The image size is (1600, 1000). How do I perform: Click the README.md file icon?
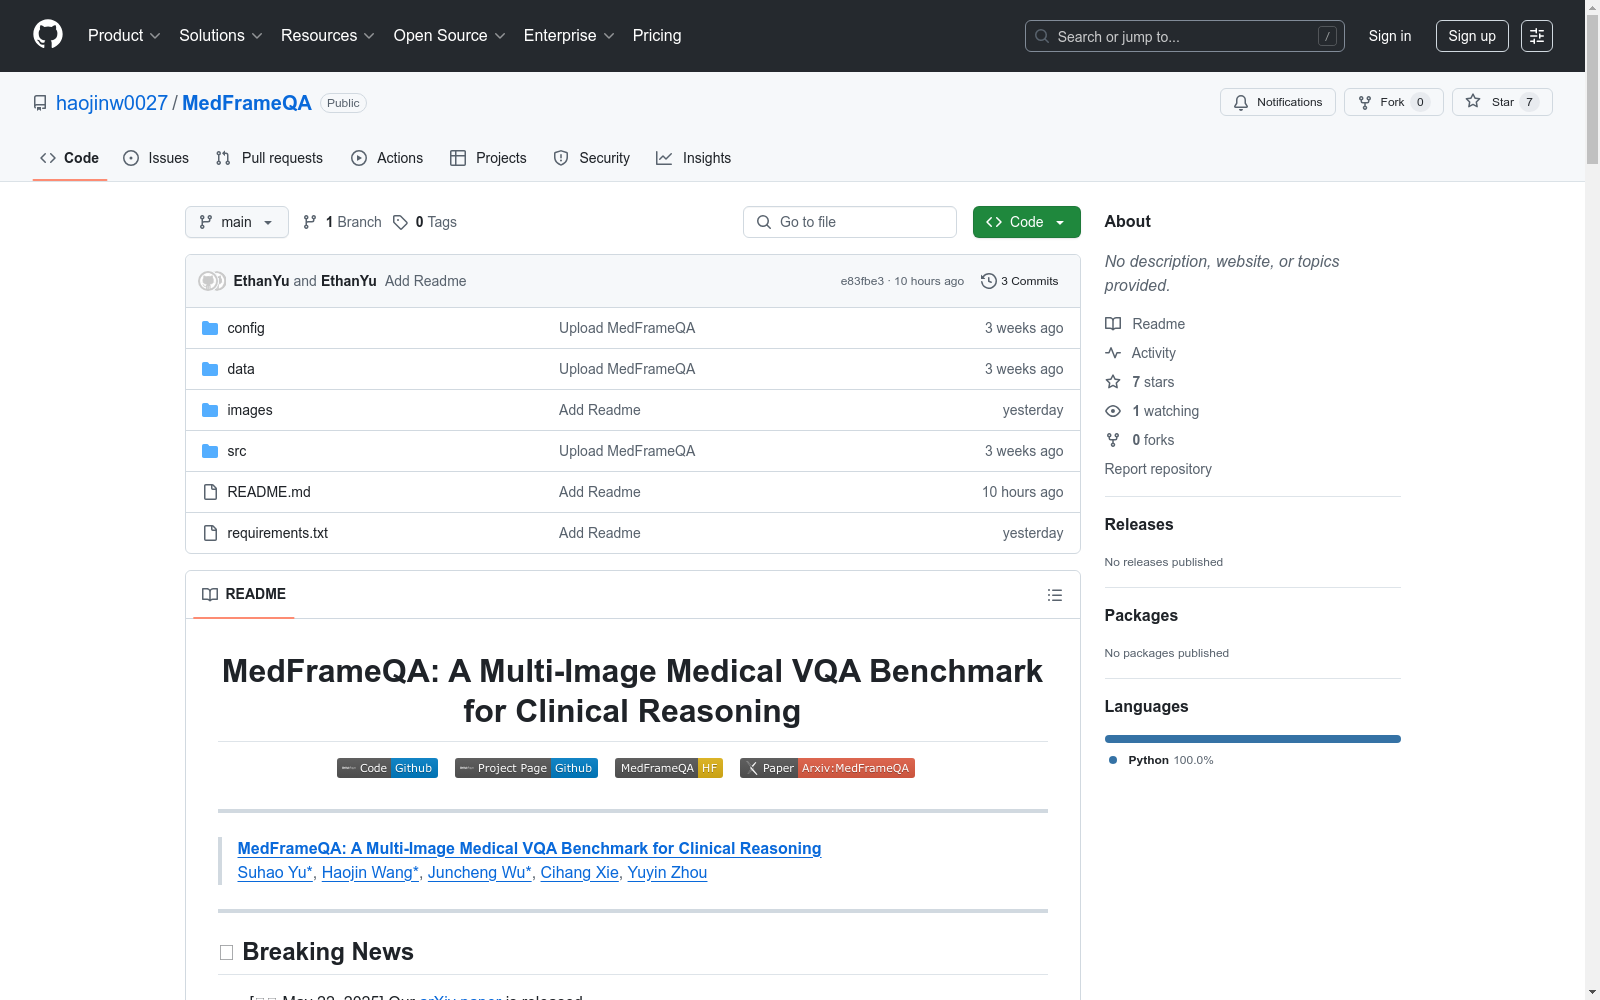(x=210, y=492)
